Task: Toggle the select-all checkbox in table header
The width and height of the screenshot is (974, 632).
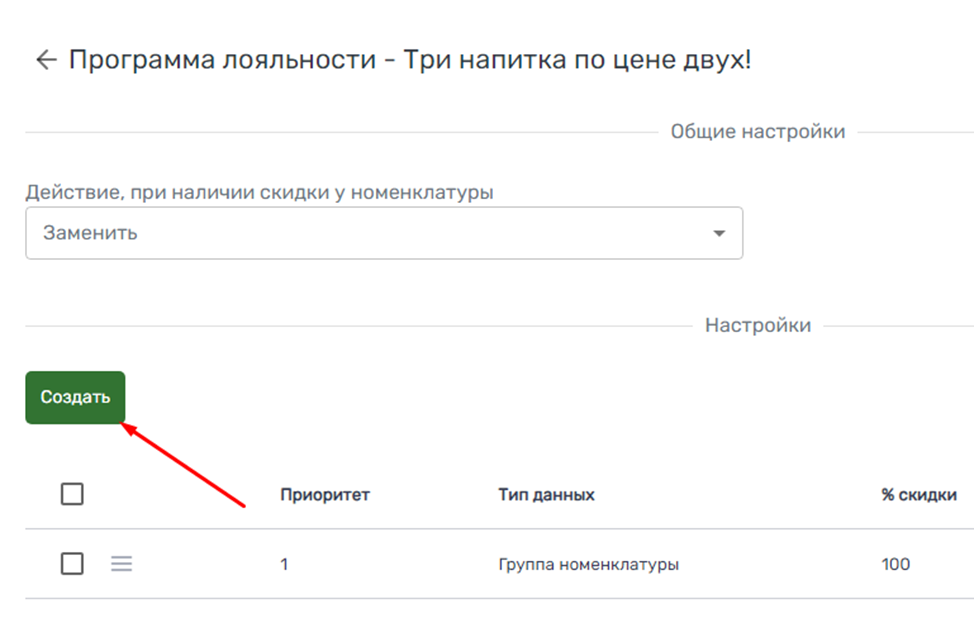Action: point(72,494)
